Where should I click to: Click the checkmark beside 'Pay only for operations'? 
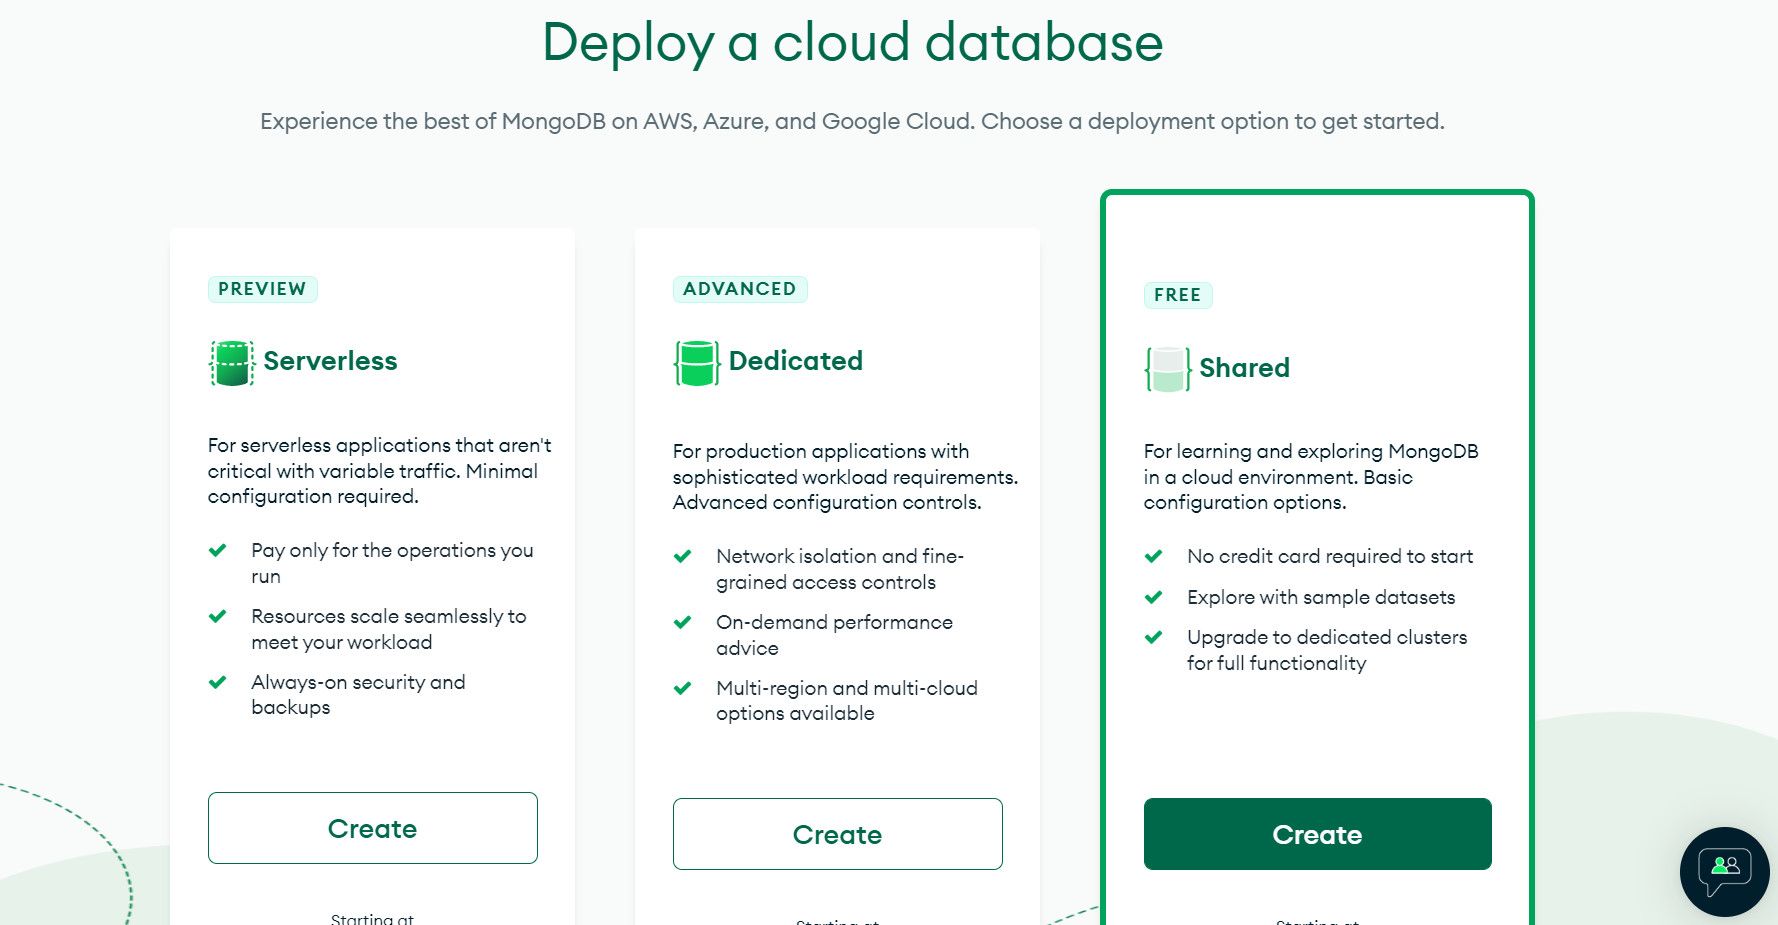(219, 549)
